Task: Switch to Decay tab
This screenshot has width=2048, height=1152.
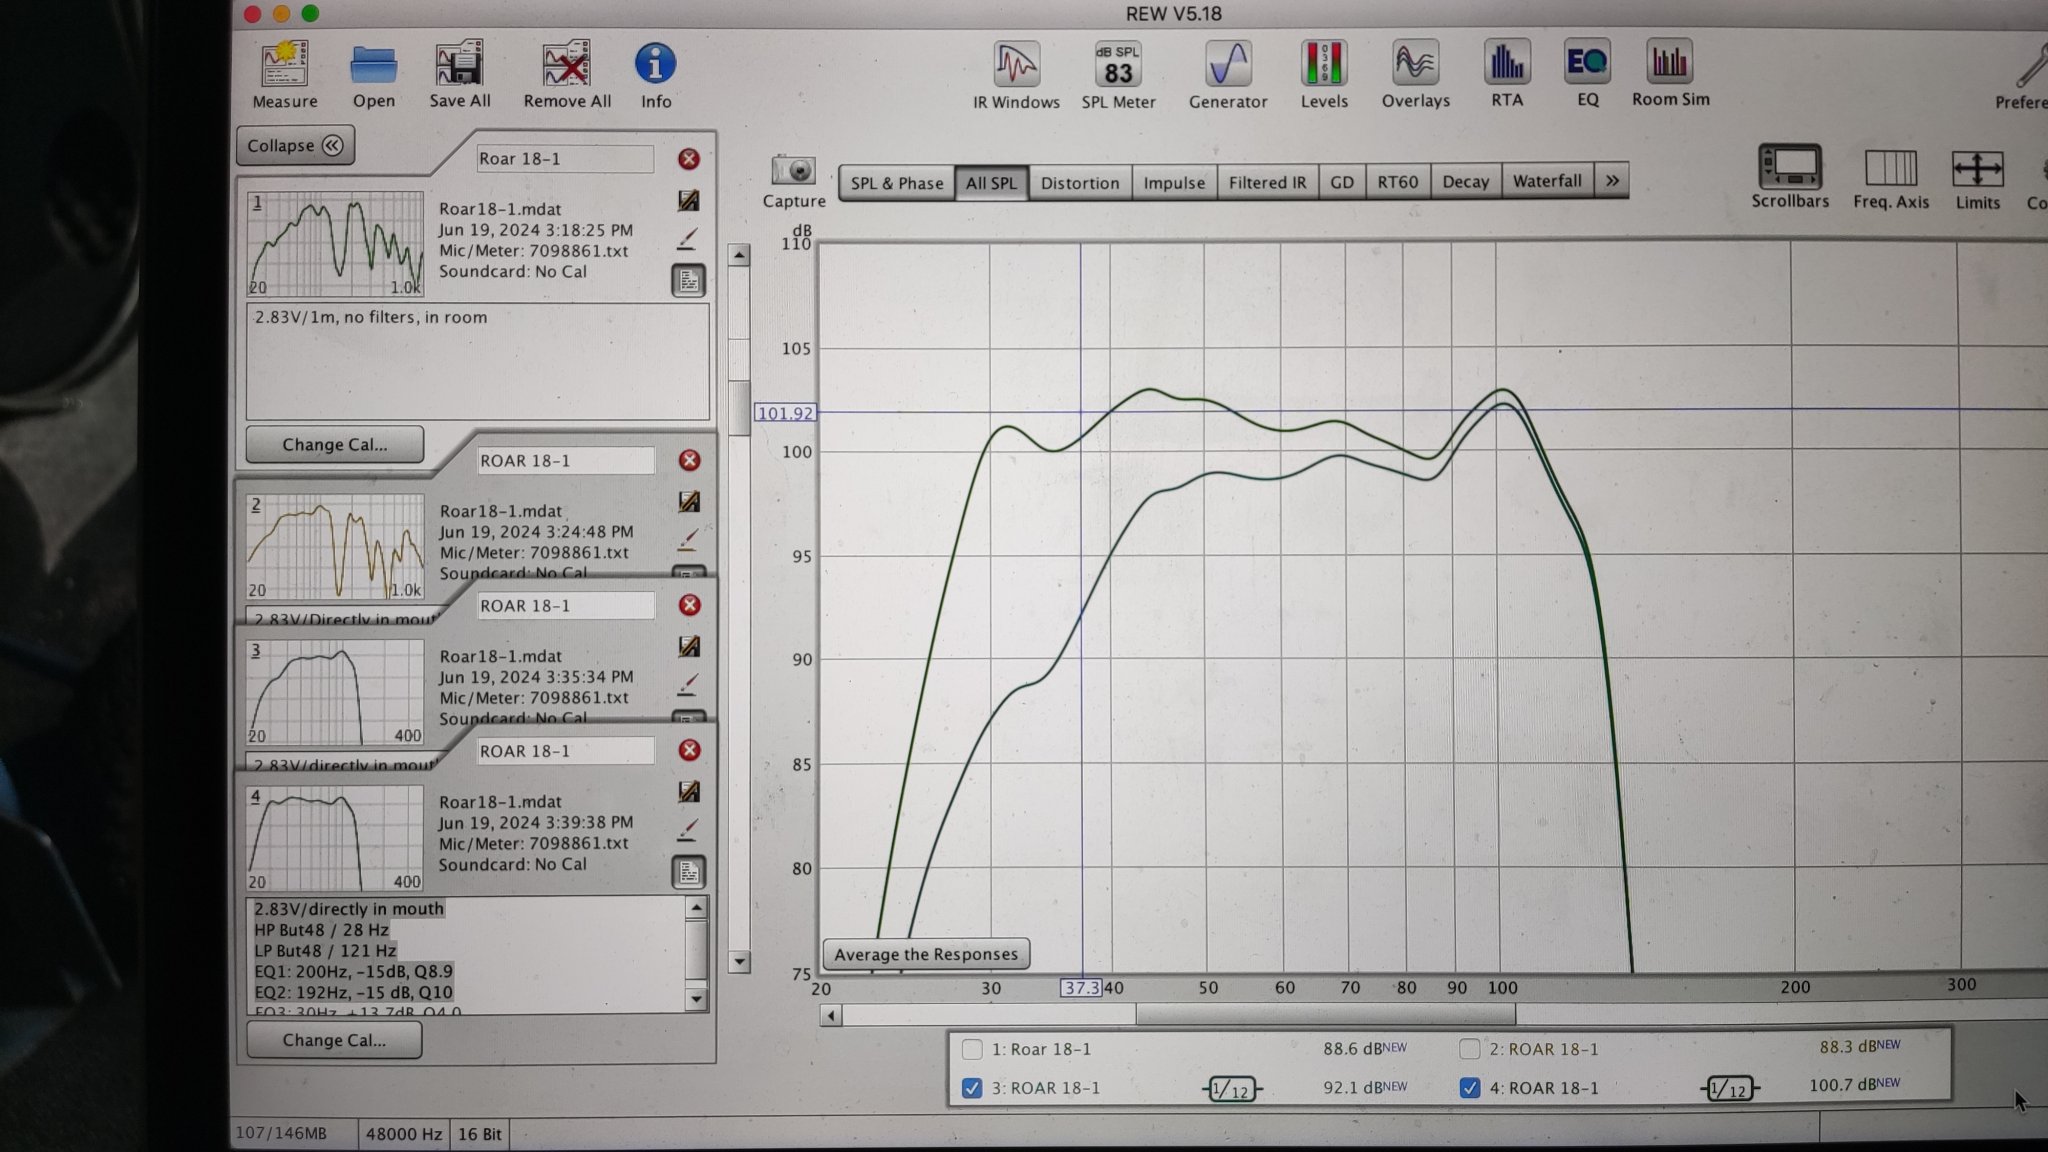Action: (x=1465, y=182)
